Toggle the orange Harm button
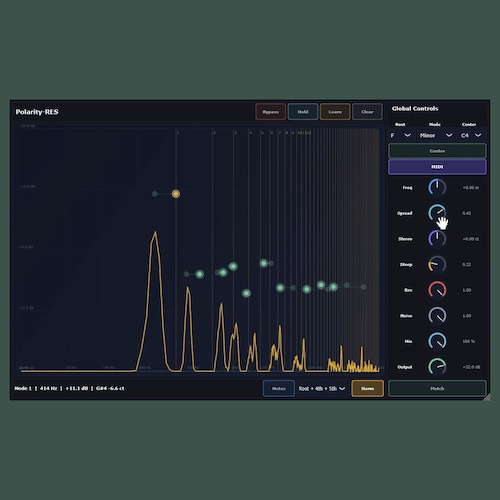 click(367, 388)
